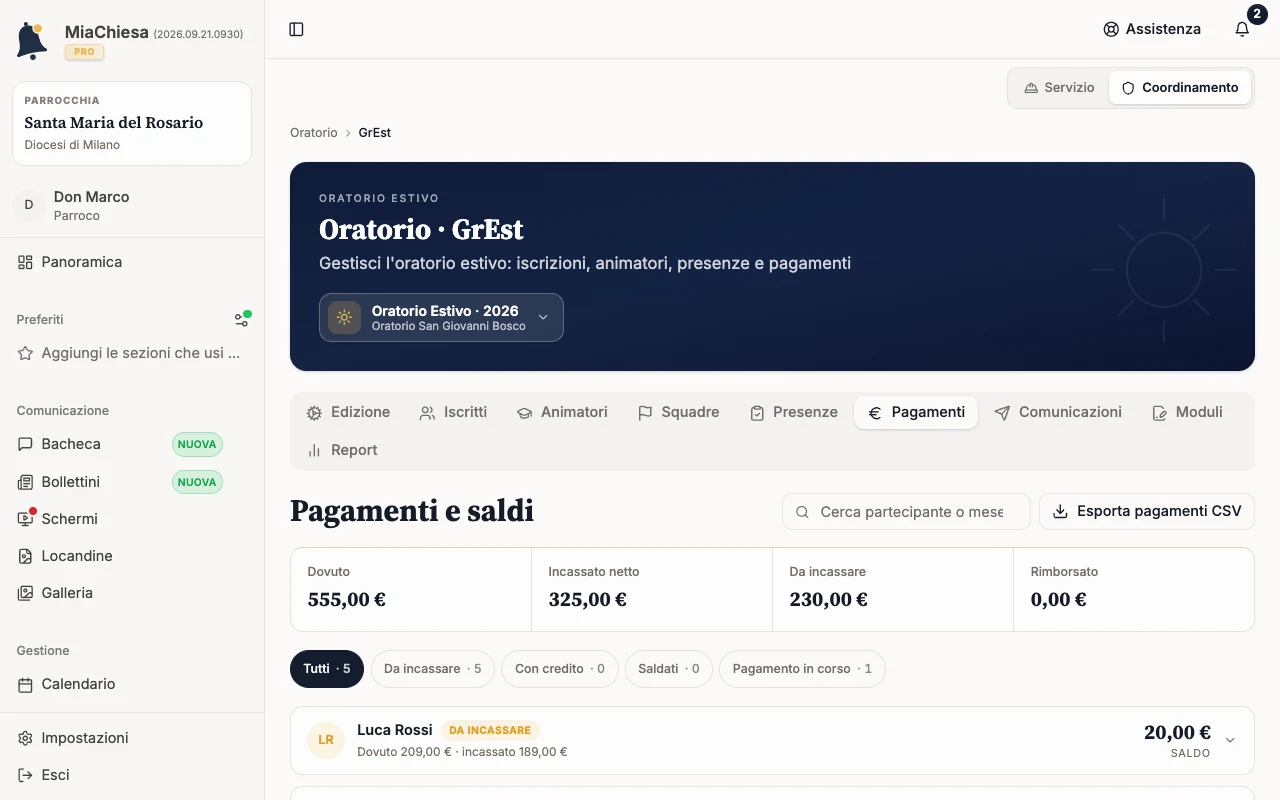
Task: Click the DA INCASSARE status badge
Action: tap(490, 730)
